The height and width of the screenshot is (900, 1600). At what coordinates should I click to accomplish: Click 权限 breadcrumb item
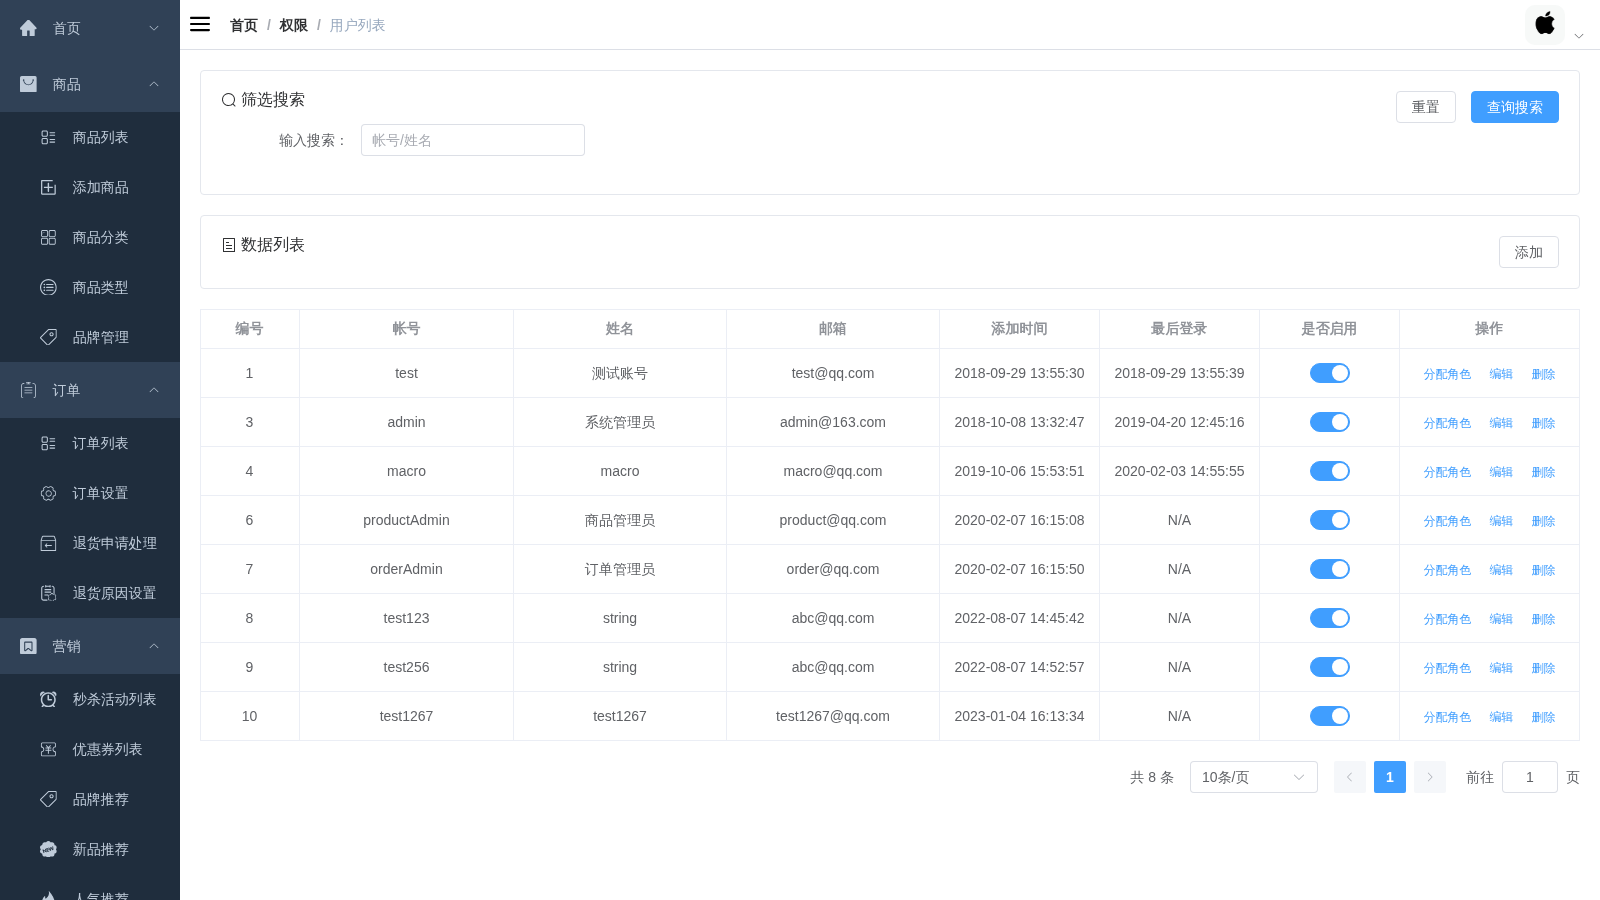click(x=293, y=25)
